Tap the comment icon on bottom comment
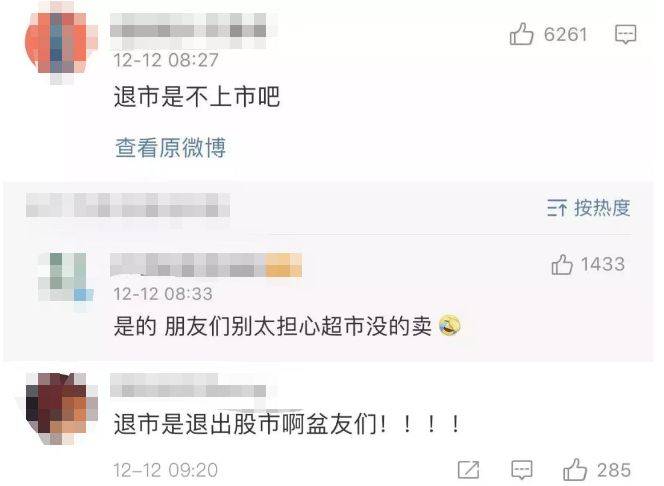 [522, 470]
